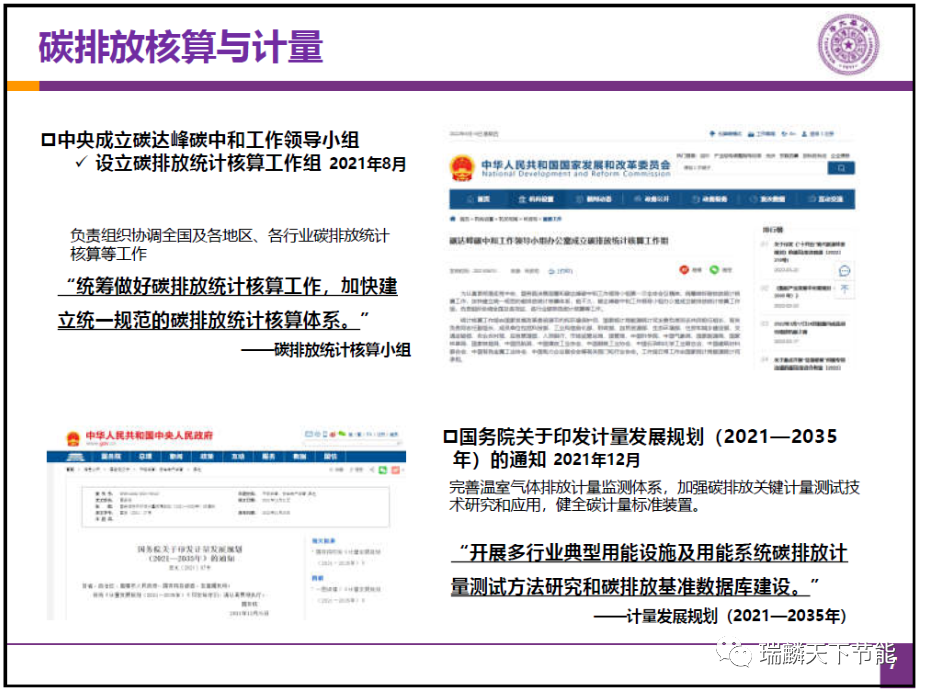
Task: Click the bullet 国务院关于印发计量发展规划 2021年12月
Action: [640, 448]
